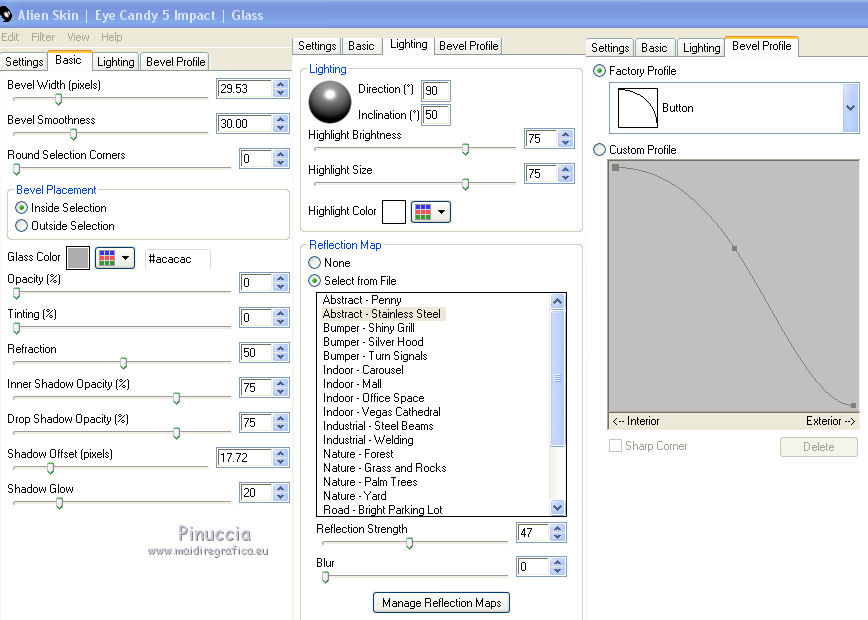The height and width of the screenshot is (620, 868).
Task: Increase Highlight Brightness with spinner up arrow
Action: tap(566, 134)
